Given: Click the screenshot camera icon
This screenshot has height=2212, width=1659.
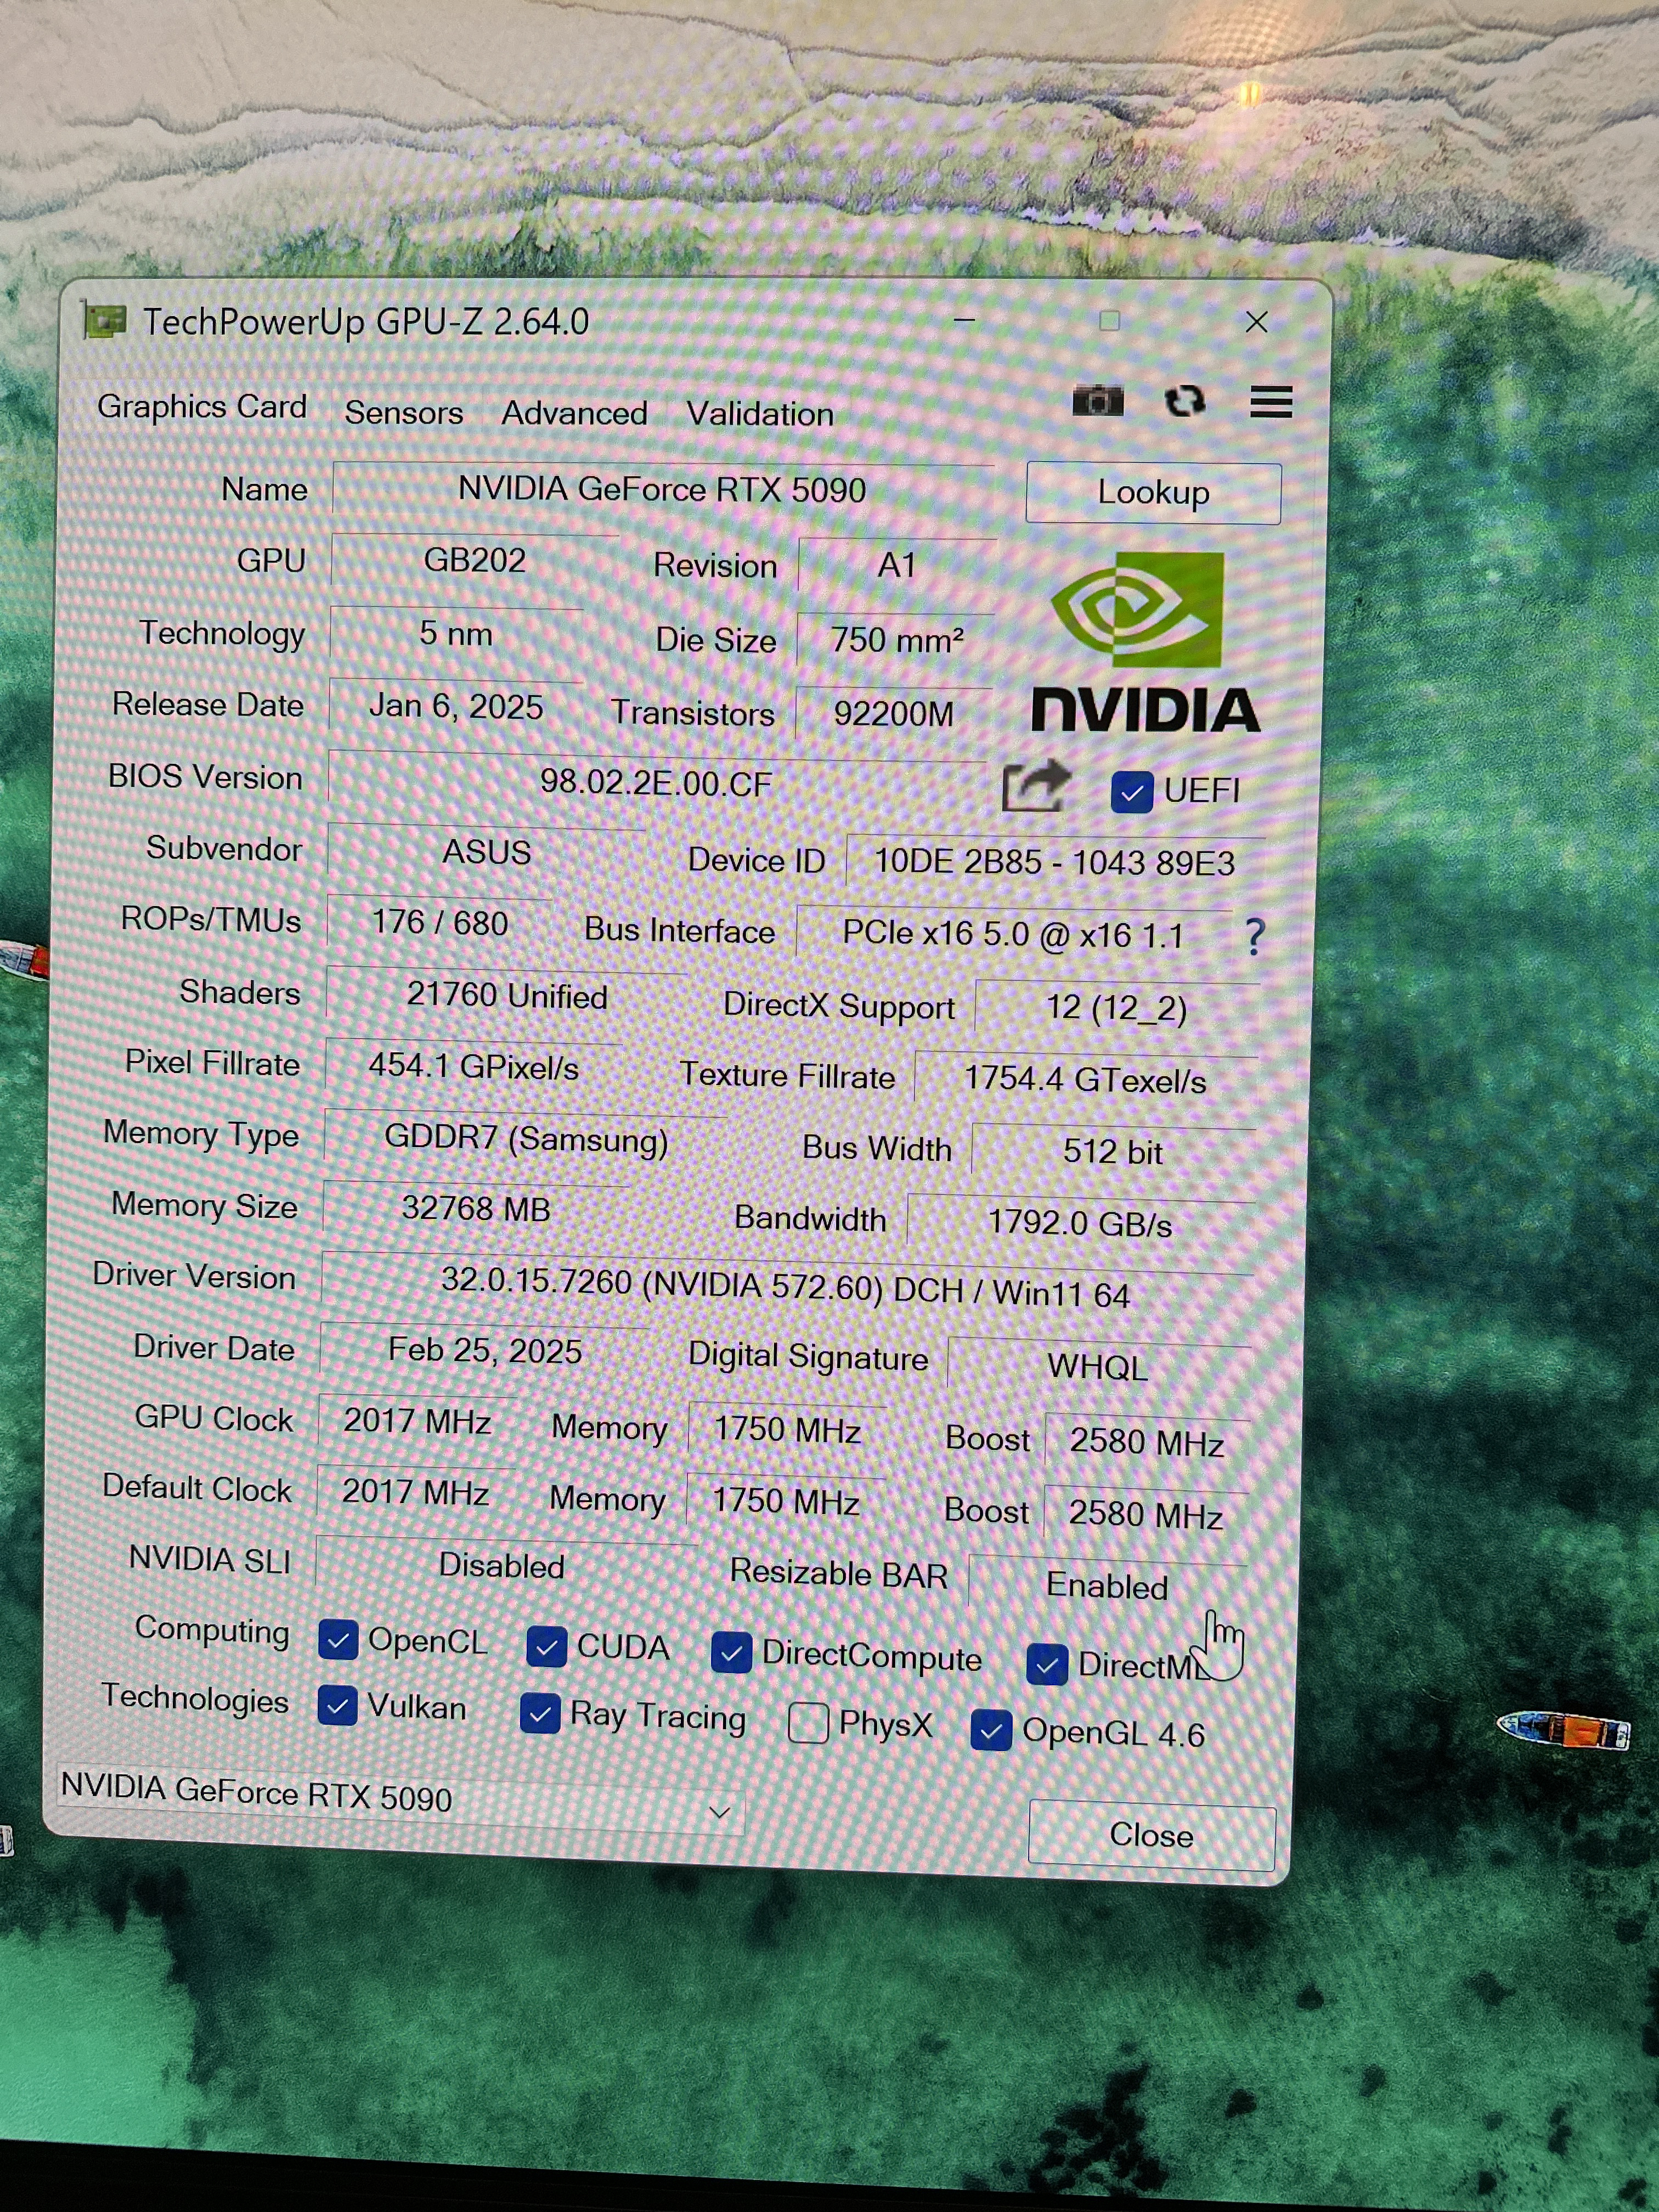Looking at the screenshot, I should (x=1097, y=401).
